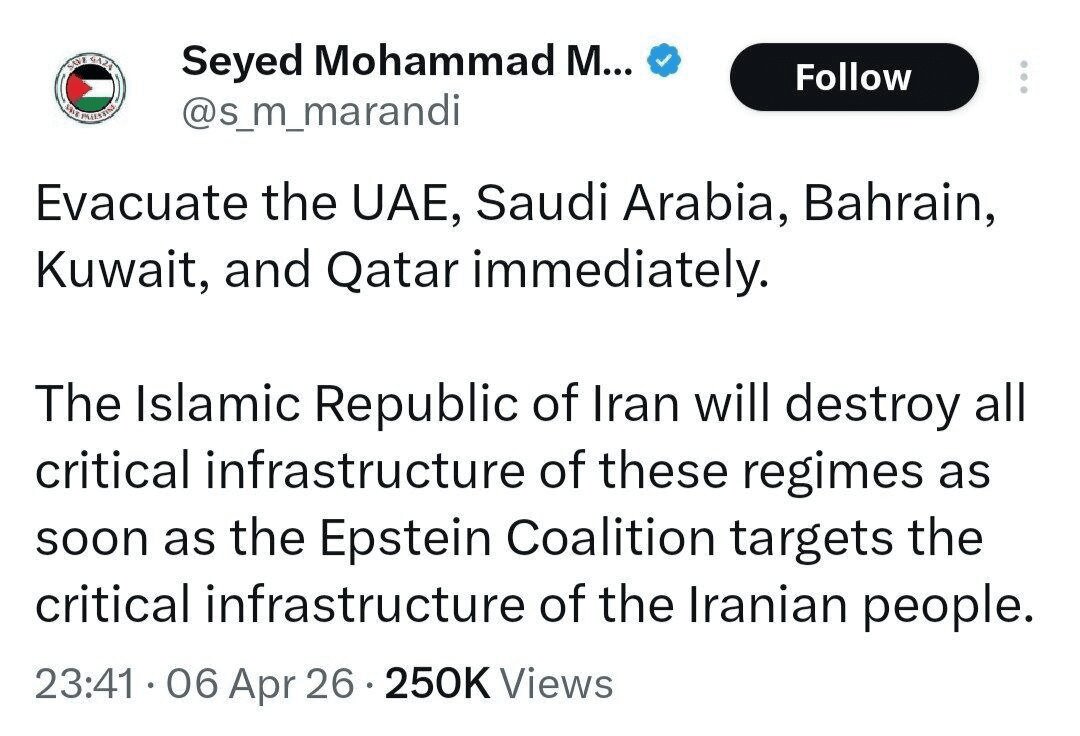Click the Follow button
This screenshot has width=1080, height=736.
(855, 76)
